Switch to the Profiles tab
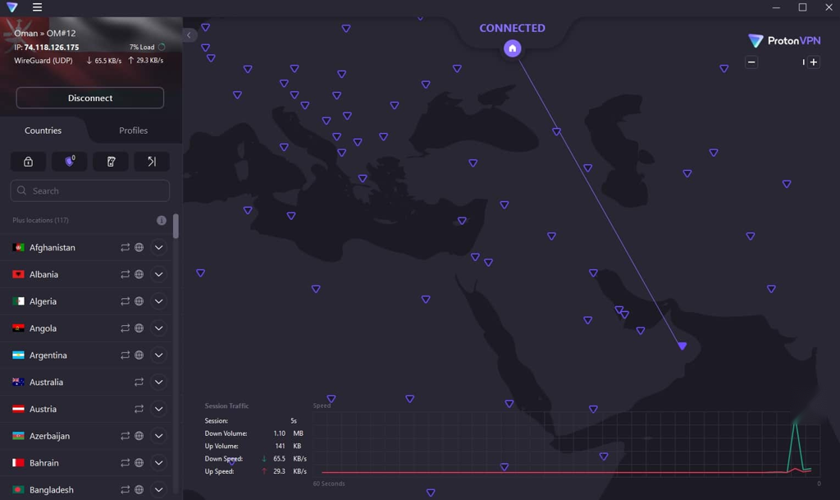This screenshot has height=500, width=840. point(133,130)
